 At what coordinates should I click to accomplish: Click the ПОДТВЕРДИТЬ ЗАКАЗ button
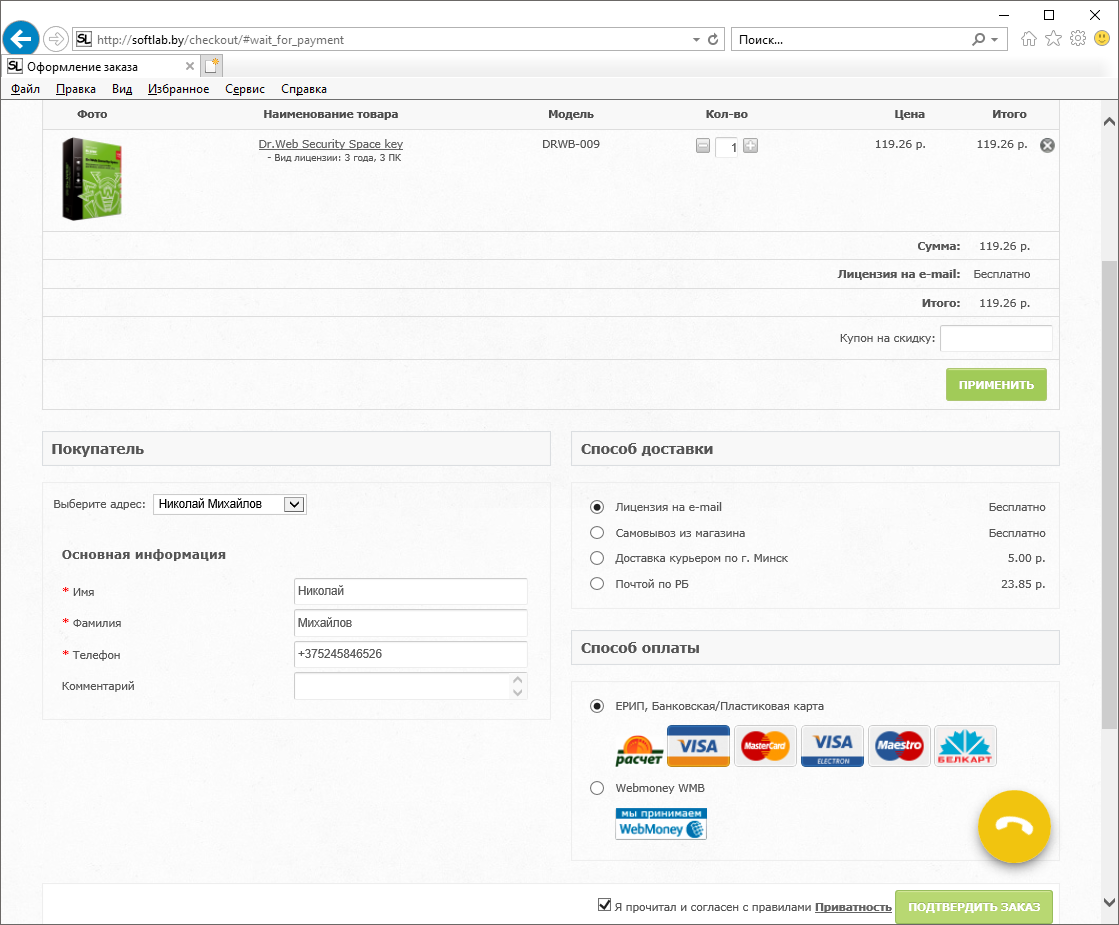click(974, 907)
